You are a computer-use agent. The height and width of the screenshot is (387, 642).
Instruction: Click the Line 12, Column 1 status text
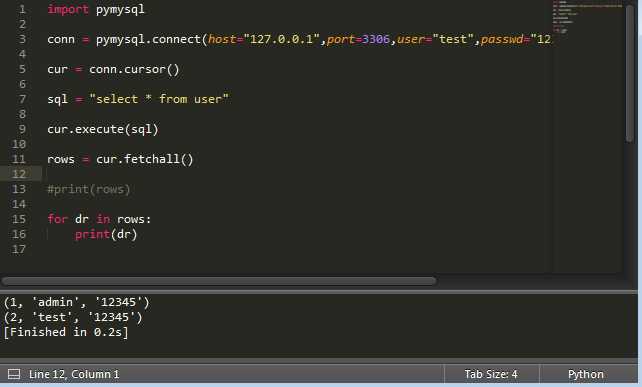(x=74, y=374)
